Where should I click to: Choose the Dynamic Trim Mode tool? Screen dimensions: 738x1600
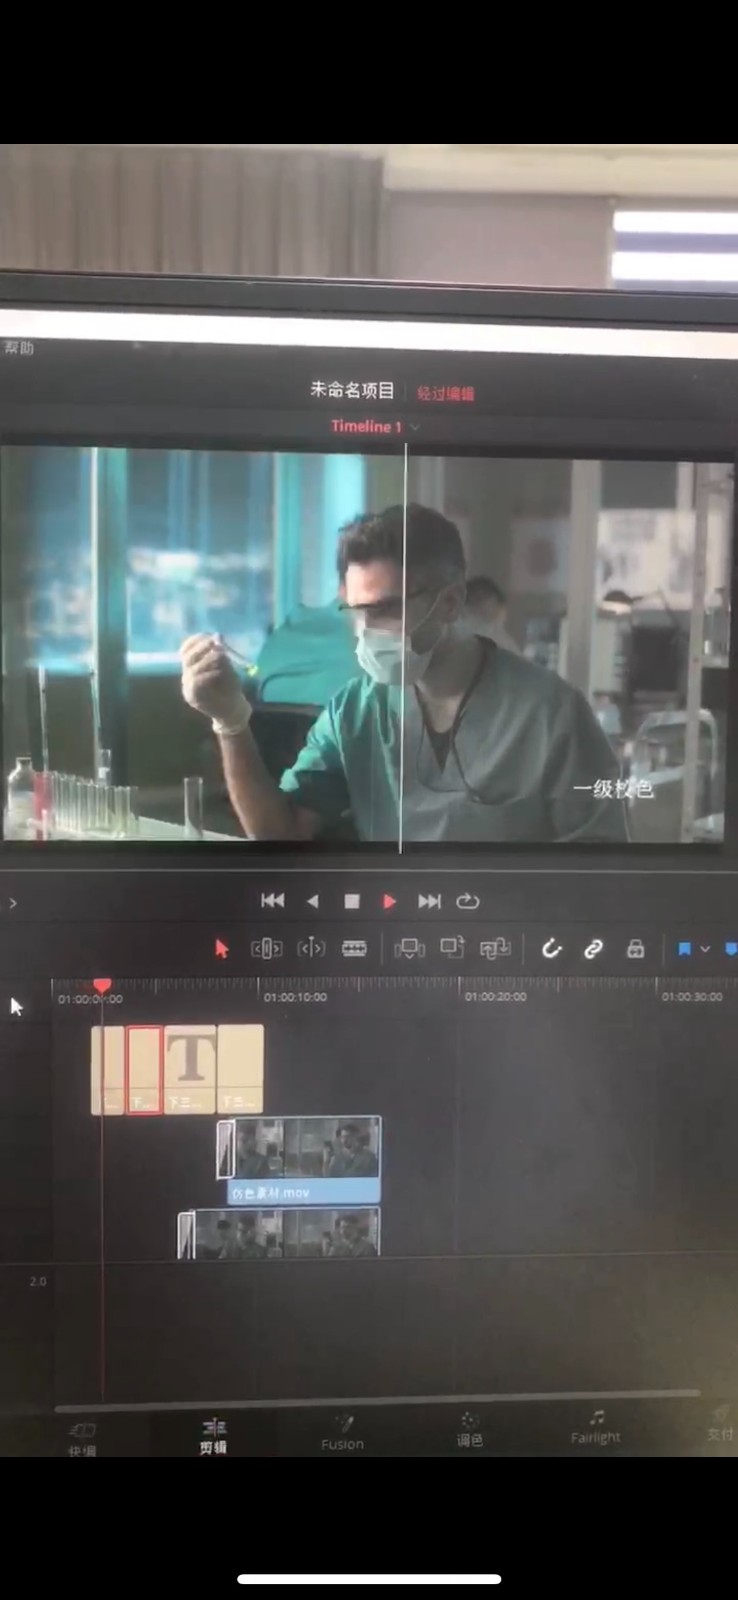pos(311,948)
